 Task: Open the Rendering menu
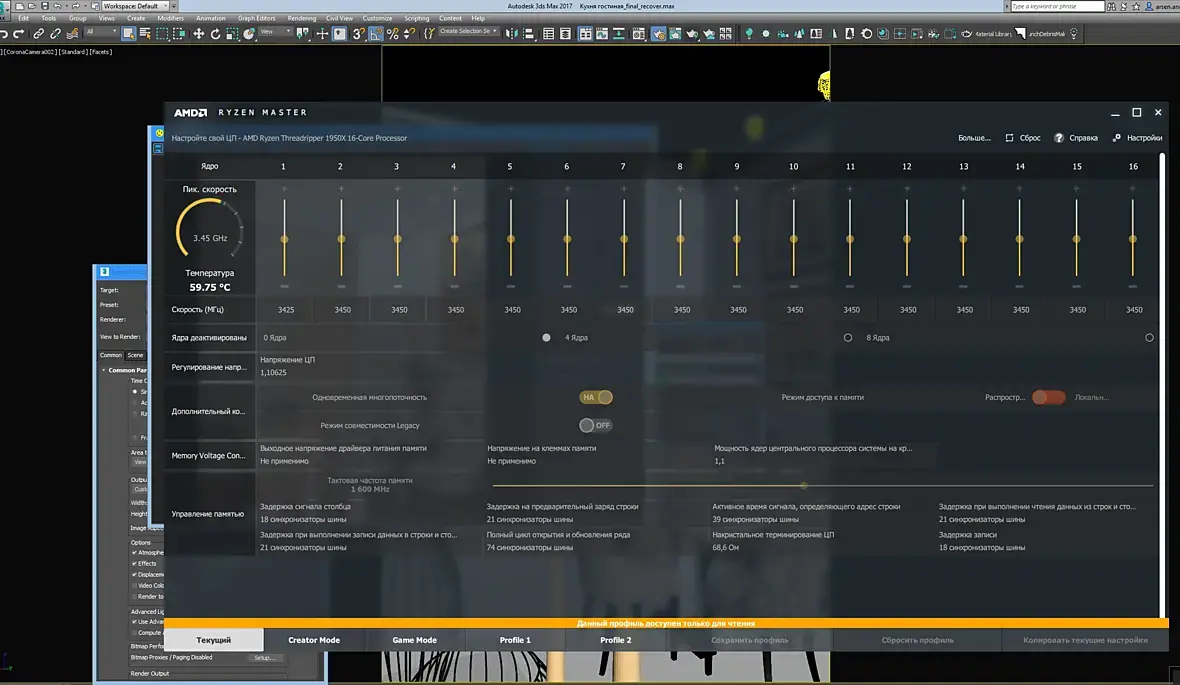pos(302,18)
